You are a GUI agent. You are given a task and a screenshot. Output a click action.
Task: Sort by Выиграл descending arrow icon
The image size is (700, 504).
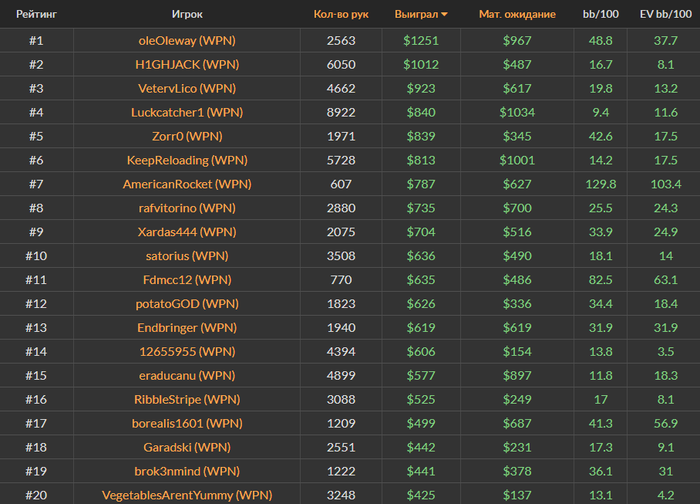pyautogui.click(x=444, y=15)
